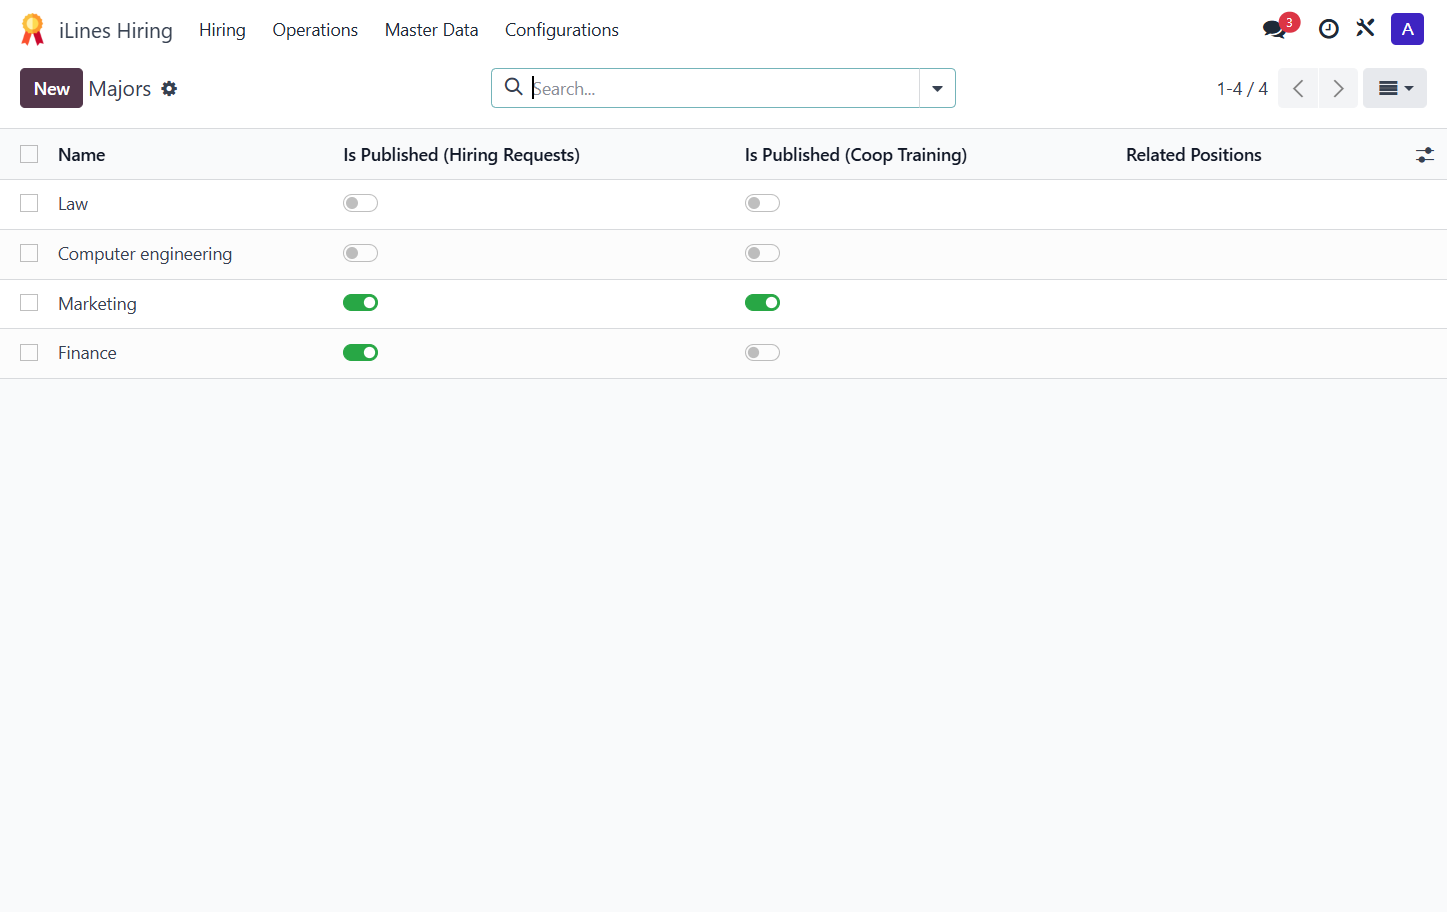Image resolution: width=1447 pixels, height=912 pixels.
Task: Click the search magnifier icon
Action: 513,87
